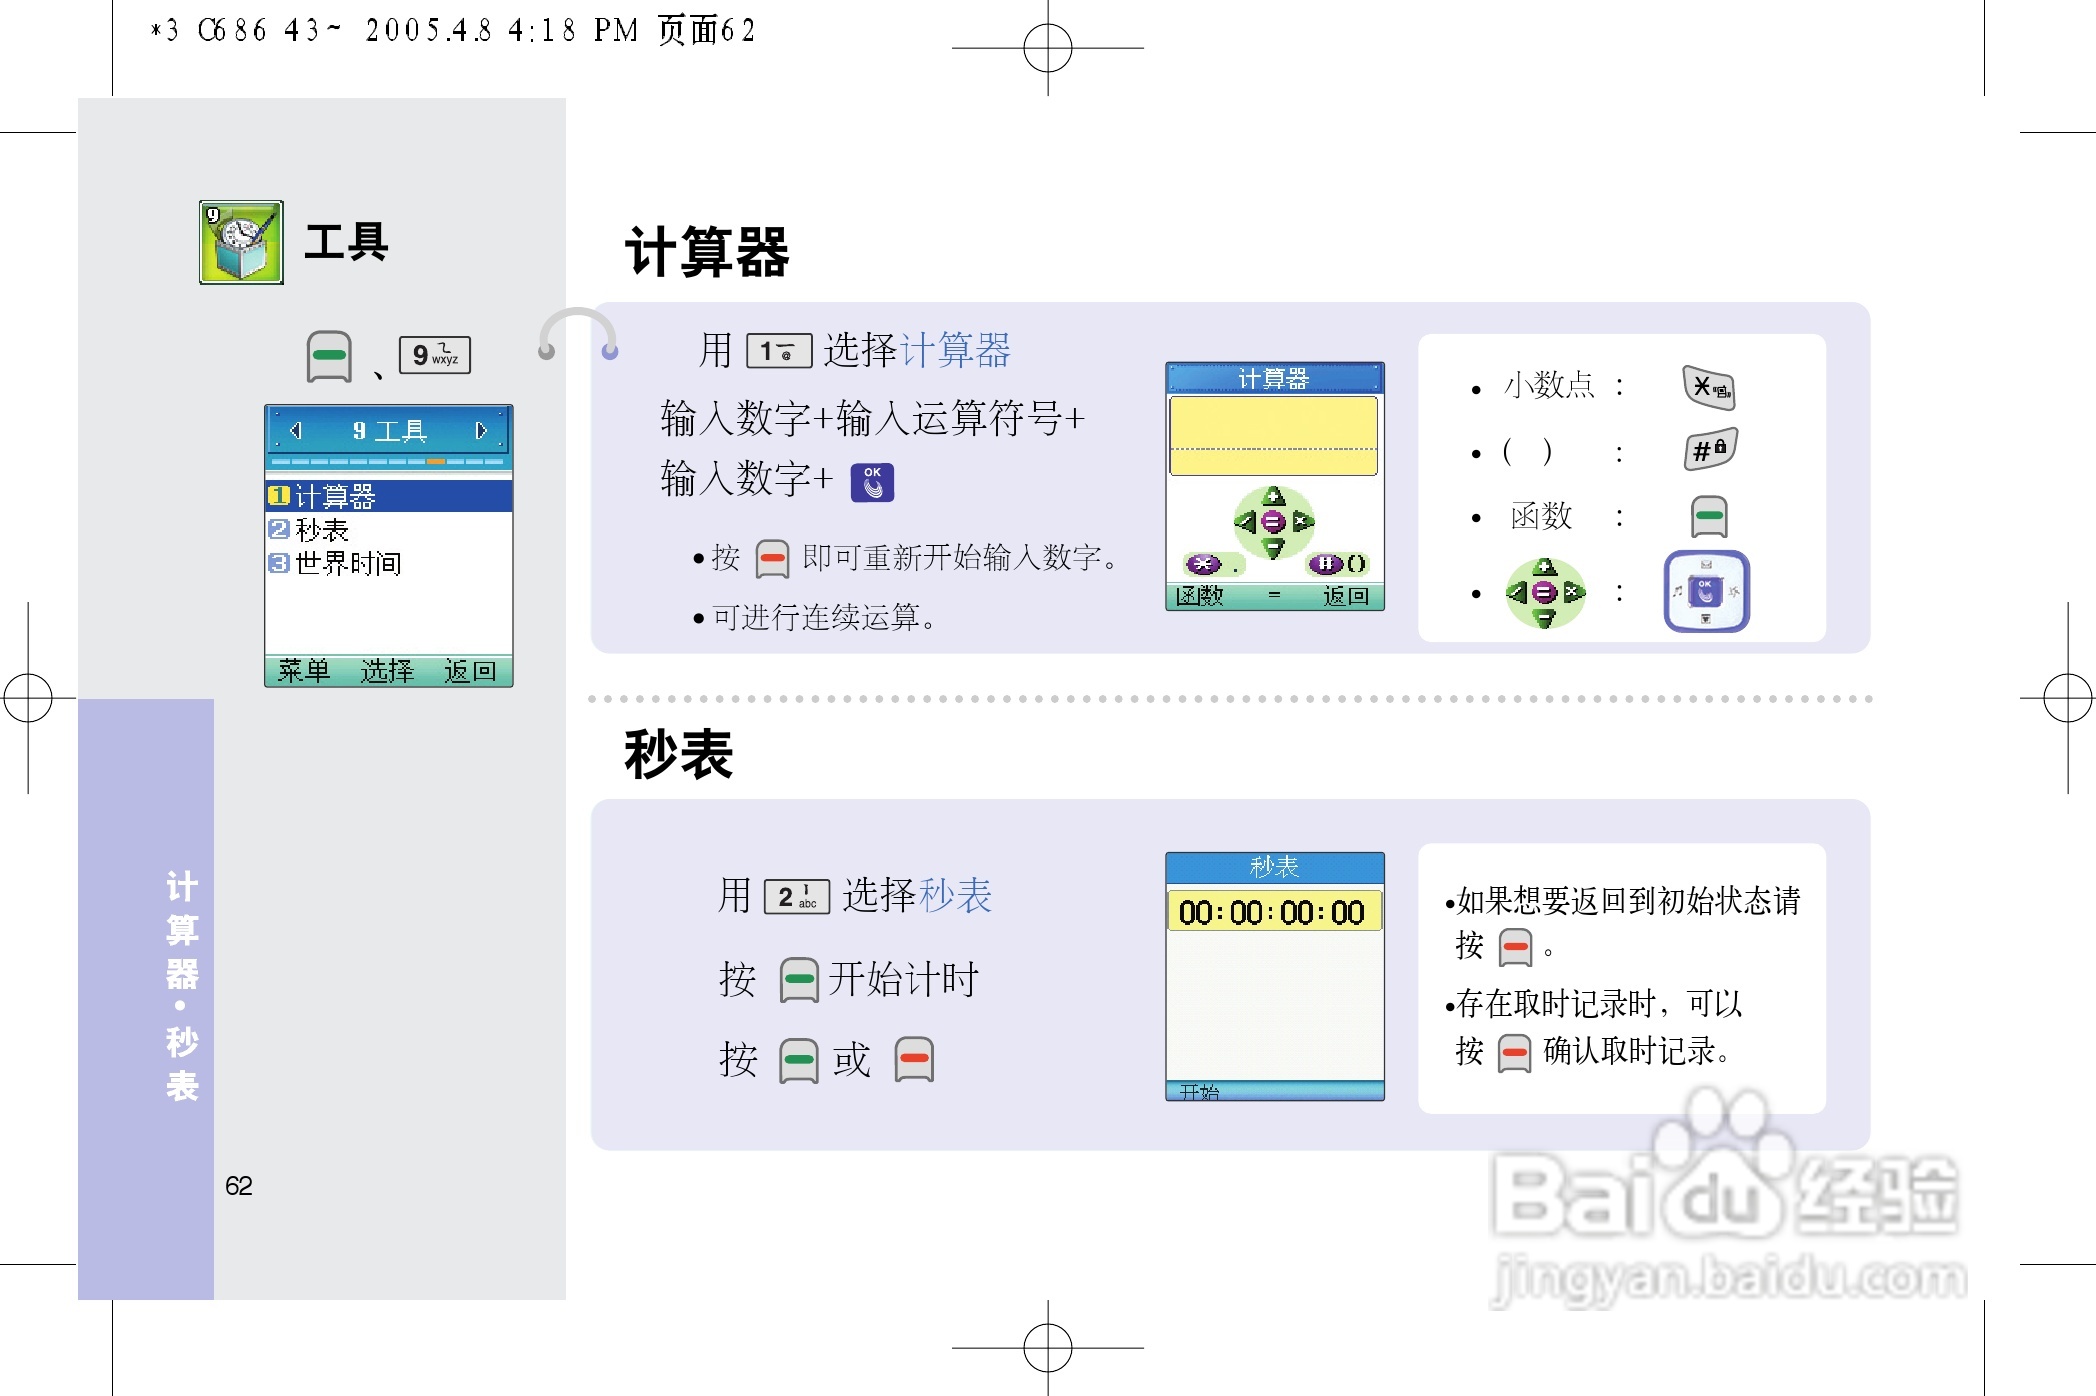2096x1396 pixels.
Task: Click stopwatch time readout 00:00:00:00
Action: (x=1272, y=912)
